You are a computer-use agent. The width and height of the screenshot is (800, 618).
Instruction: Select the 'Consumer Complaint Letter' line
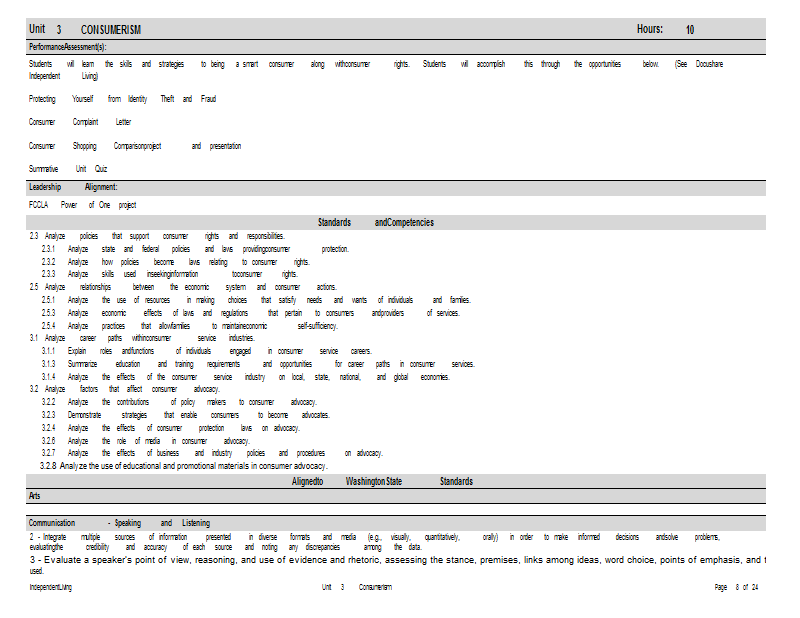coord(80,122)
